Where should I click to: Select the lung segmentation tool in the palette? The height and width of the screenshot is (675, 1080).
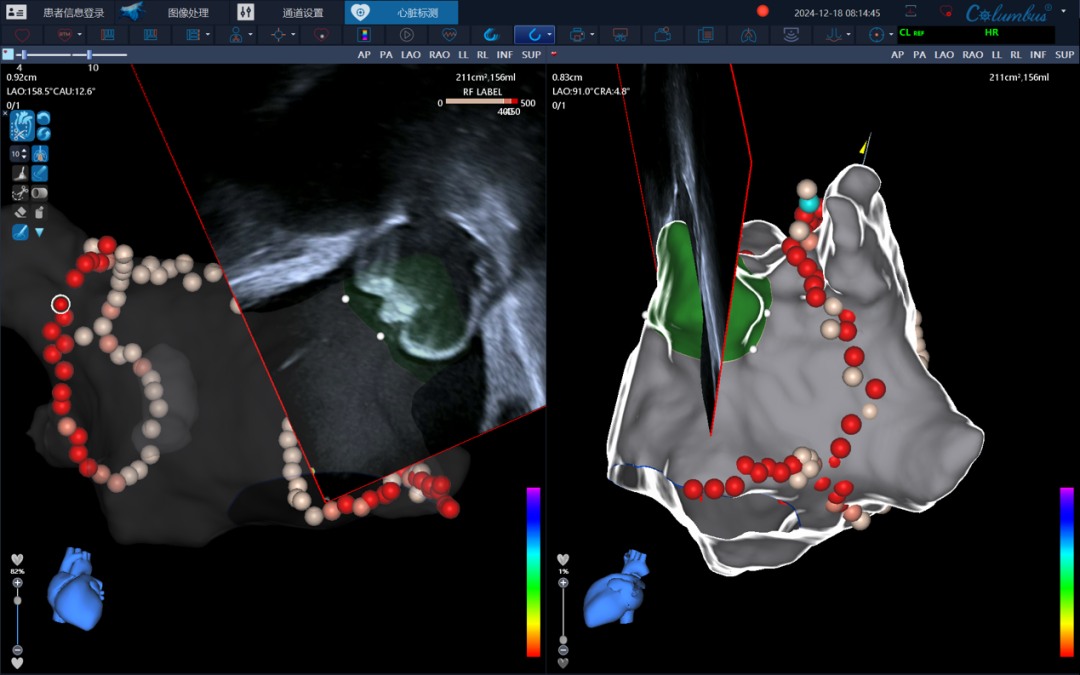pyautogui.click(x=40, y=154)
